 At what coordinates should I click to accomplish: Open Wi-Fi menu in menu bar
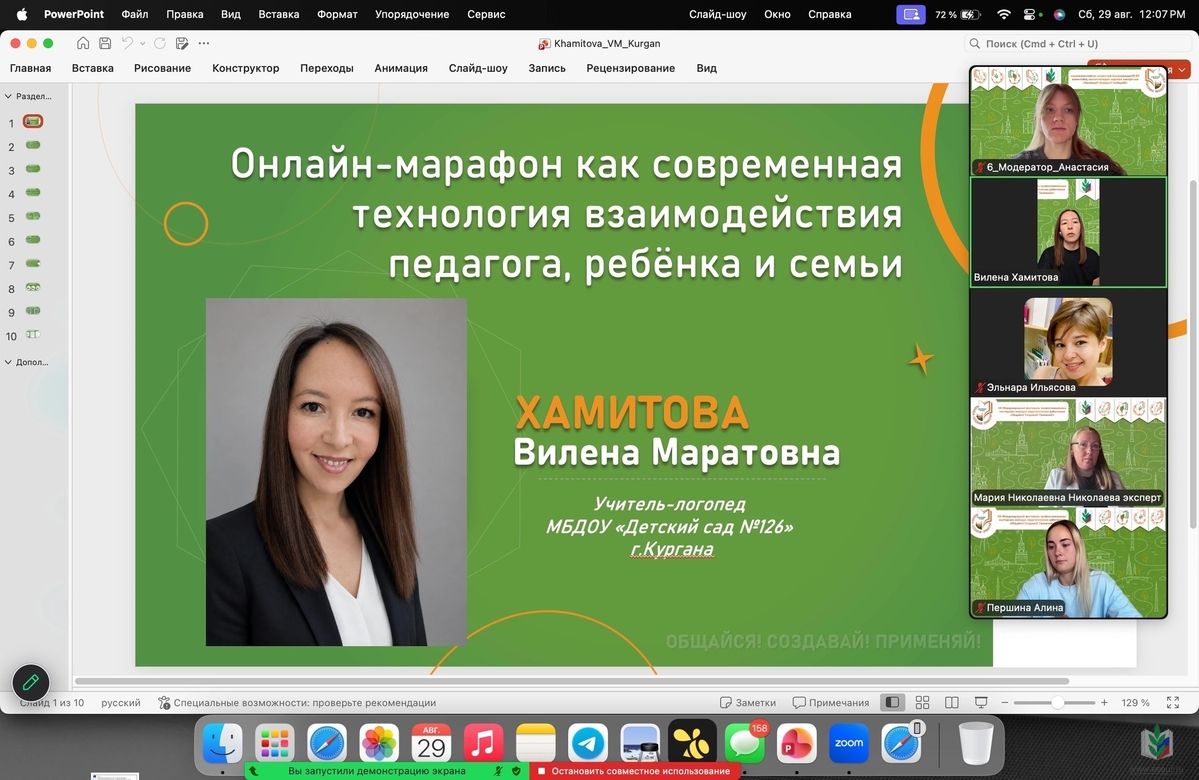[x=1004, y=14]
